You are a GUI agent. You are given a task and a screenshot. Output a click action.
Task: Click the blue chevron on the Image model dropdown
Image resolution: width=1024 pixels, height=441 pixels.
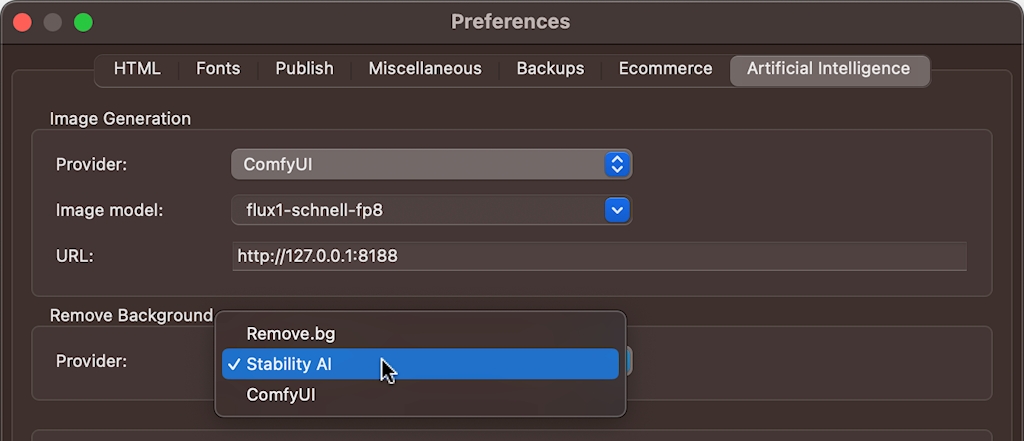tap(617, 210)
